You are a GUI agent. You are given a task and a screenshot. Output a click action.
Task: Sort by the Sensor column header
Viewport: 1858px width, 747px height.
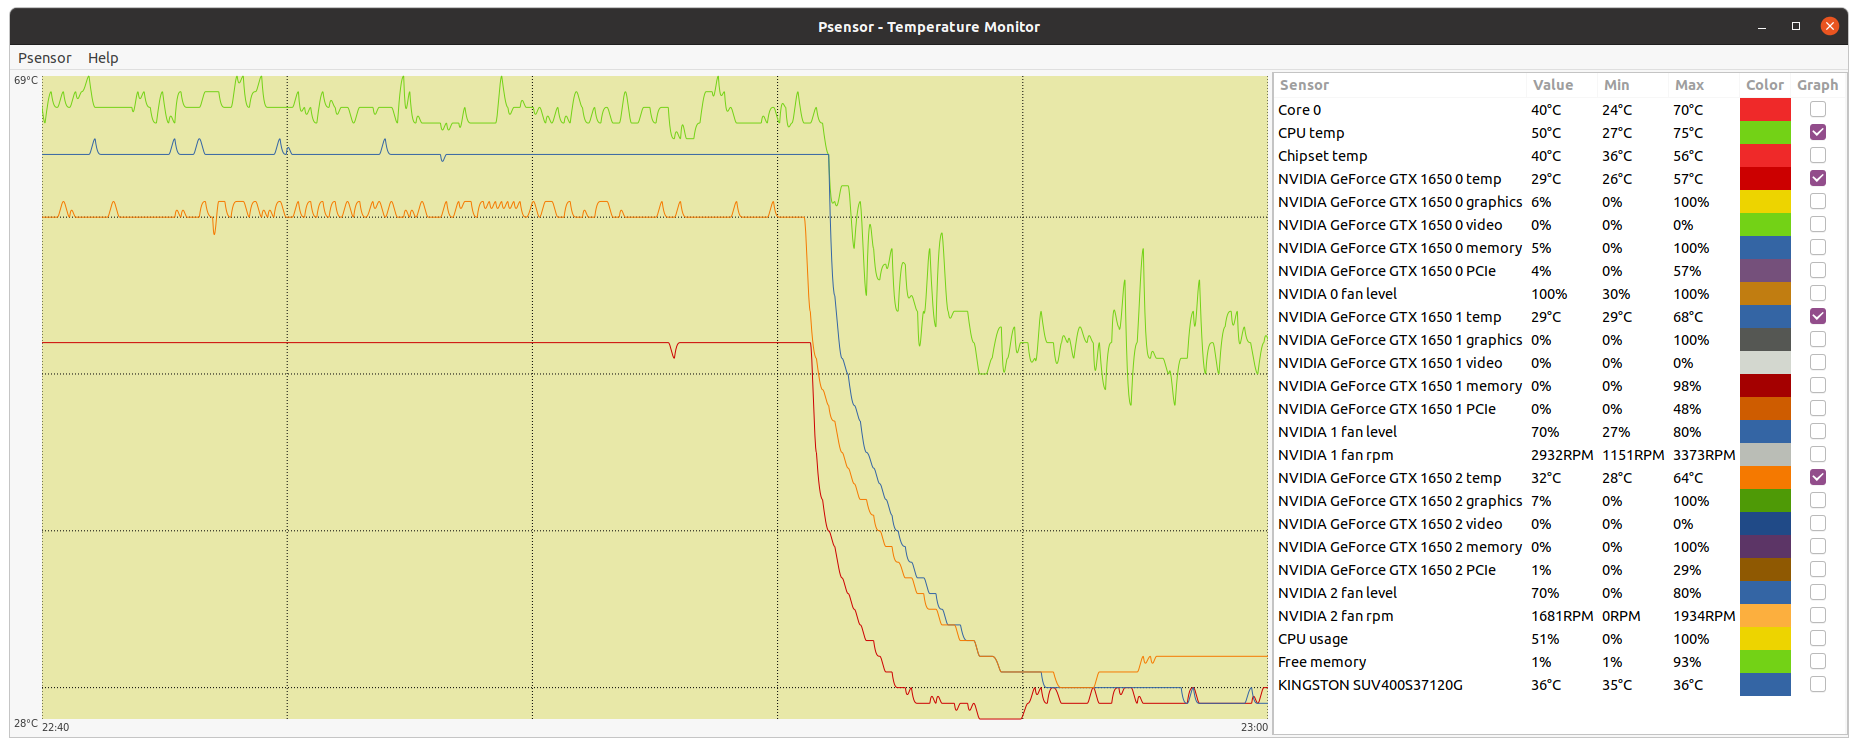click(1304, 85)
